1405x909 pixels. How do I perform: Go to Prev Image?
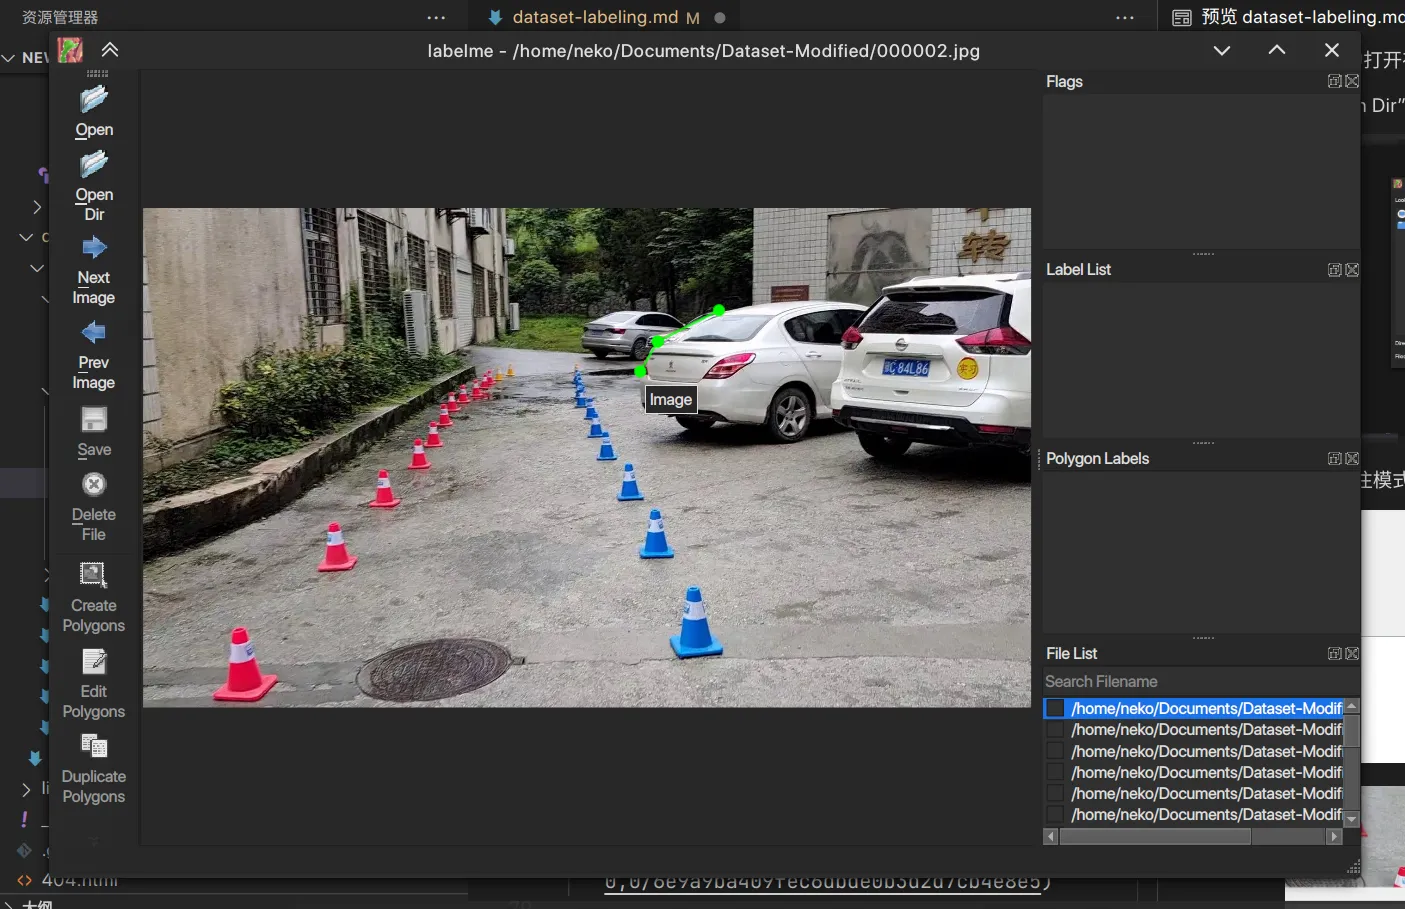(x=94, y=333)
